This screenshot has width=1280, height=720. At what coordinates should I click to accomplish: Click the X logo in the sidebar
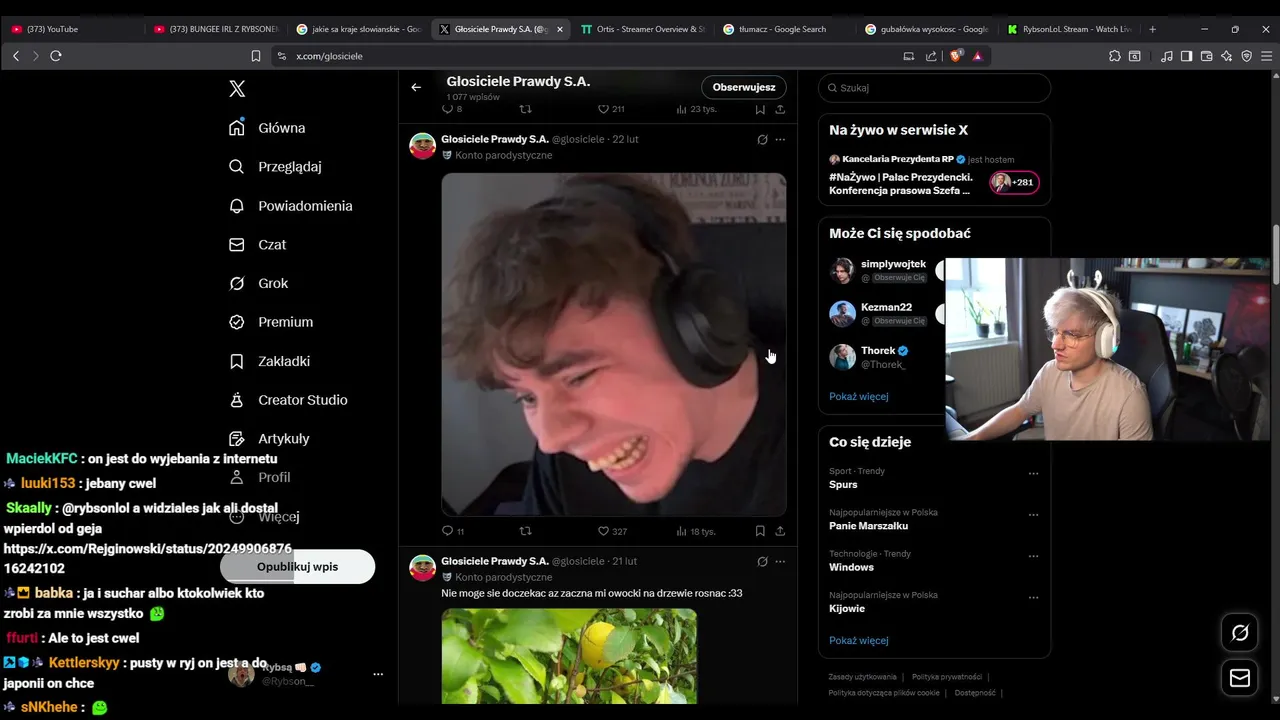click(237, 89)
